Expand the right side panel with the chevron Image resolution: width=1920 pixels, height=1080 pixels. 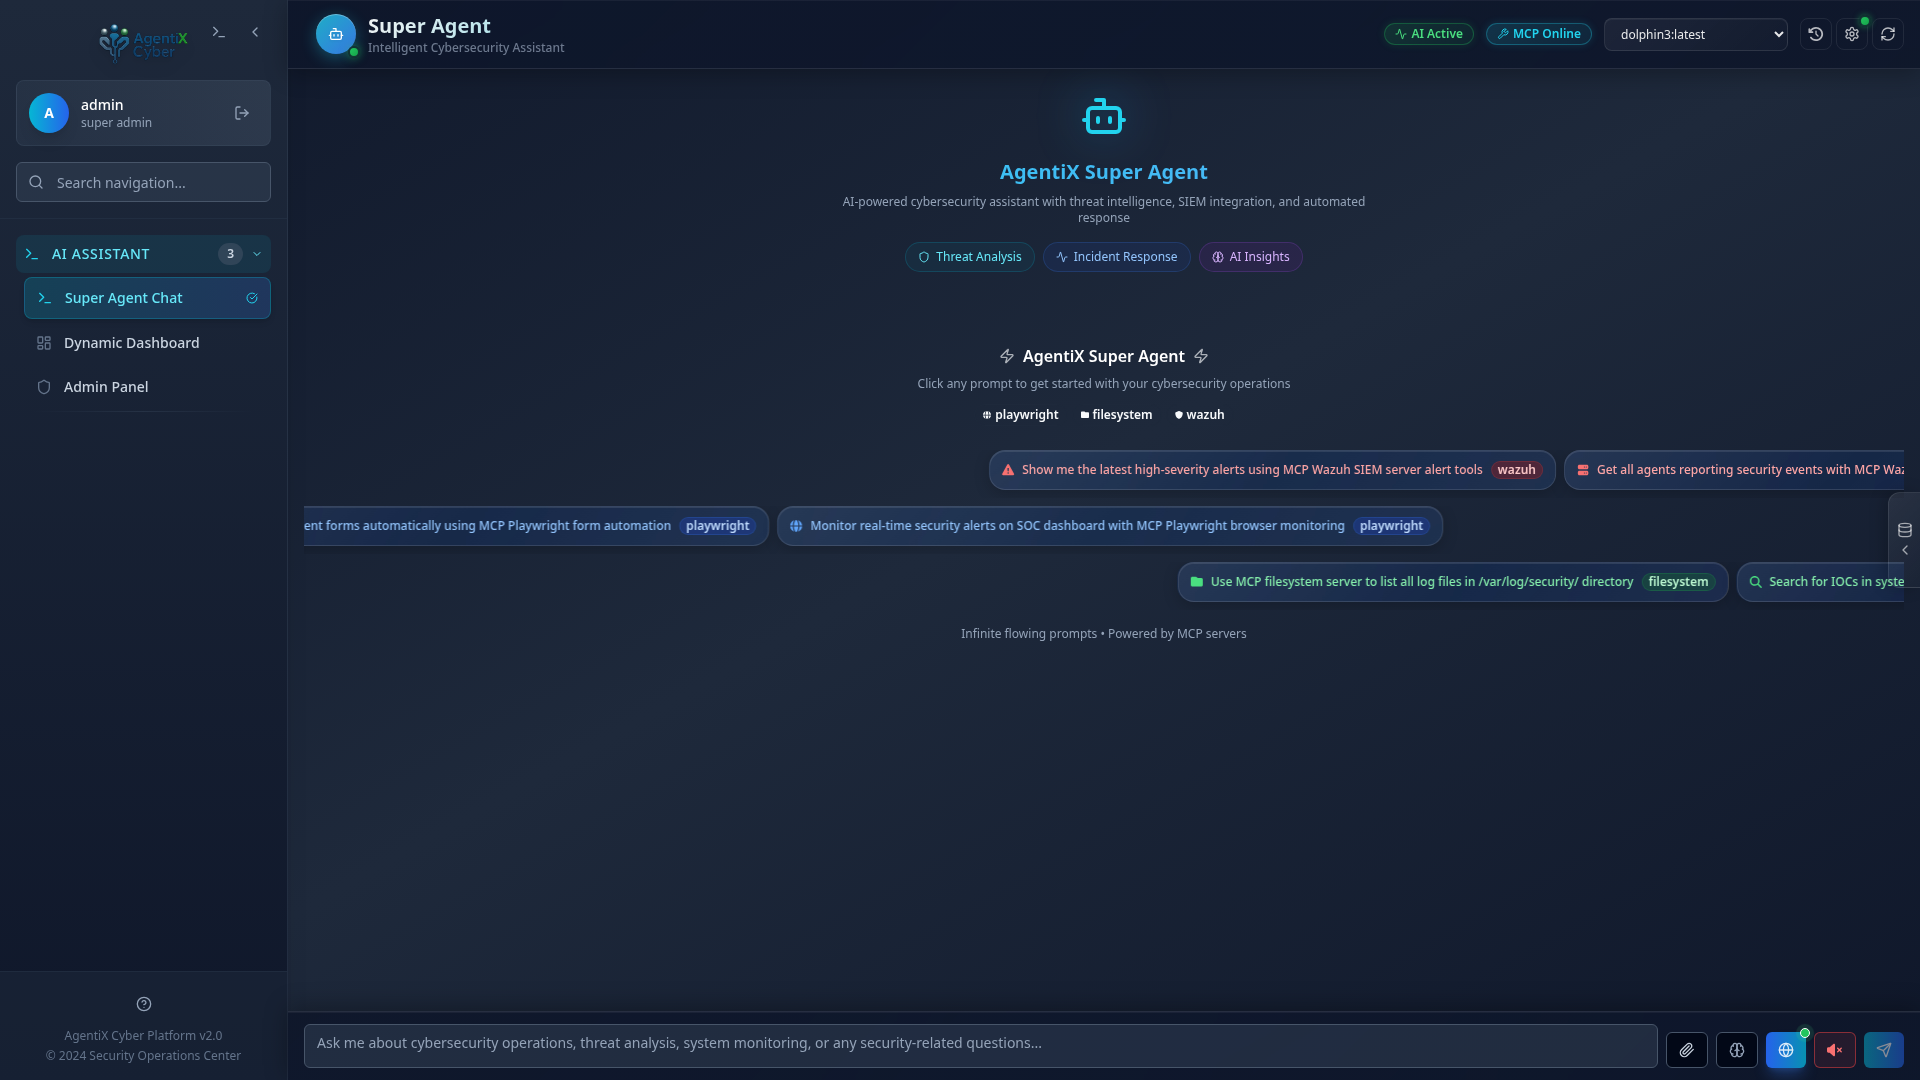click(1906, 550)
